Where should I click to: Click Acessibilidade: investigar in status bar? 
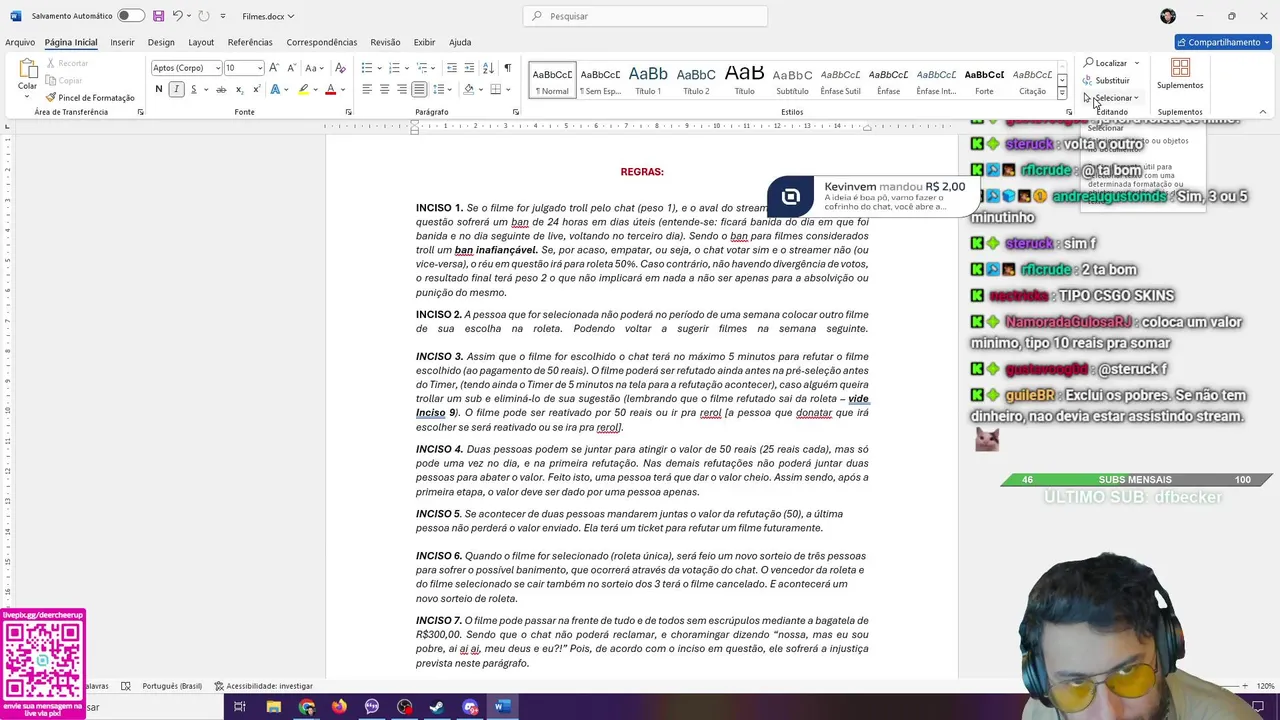pyautogui.click(x=263, y=686)
